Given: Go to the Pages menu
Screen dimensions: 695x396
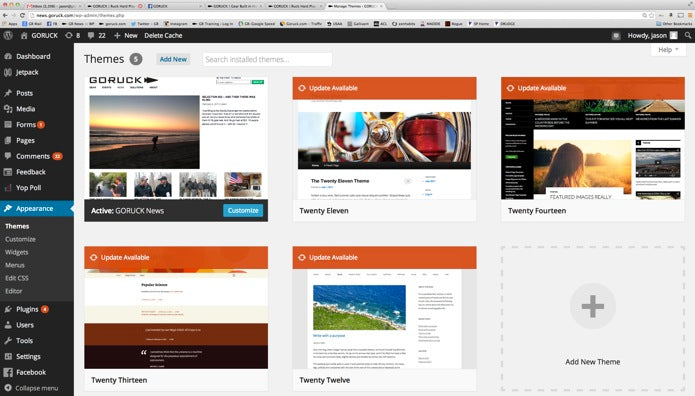Looking at the screenshot, I should click(25, 141).
